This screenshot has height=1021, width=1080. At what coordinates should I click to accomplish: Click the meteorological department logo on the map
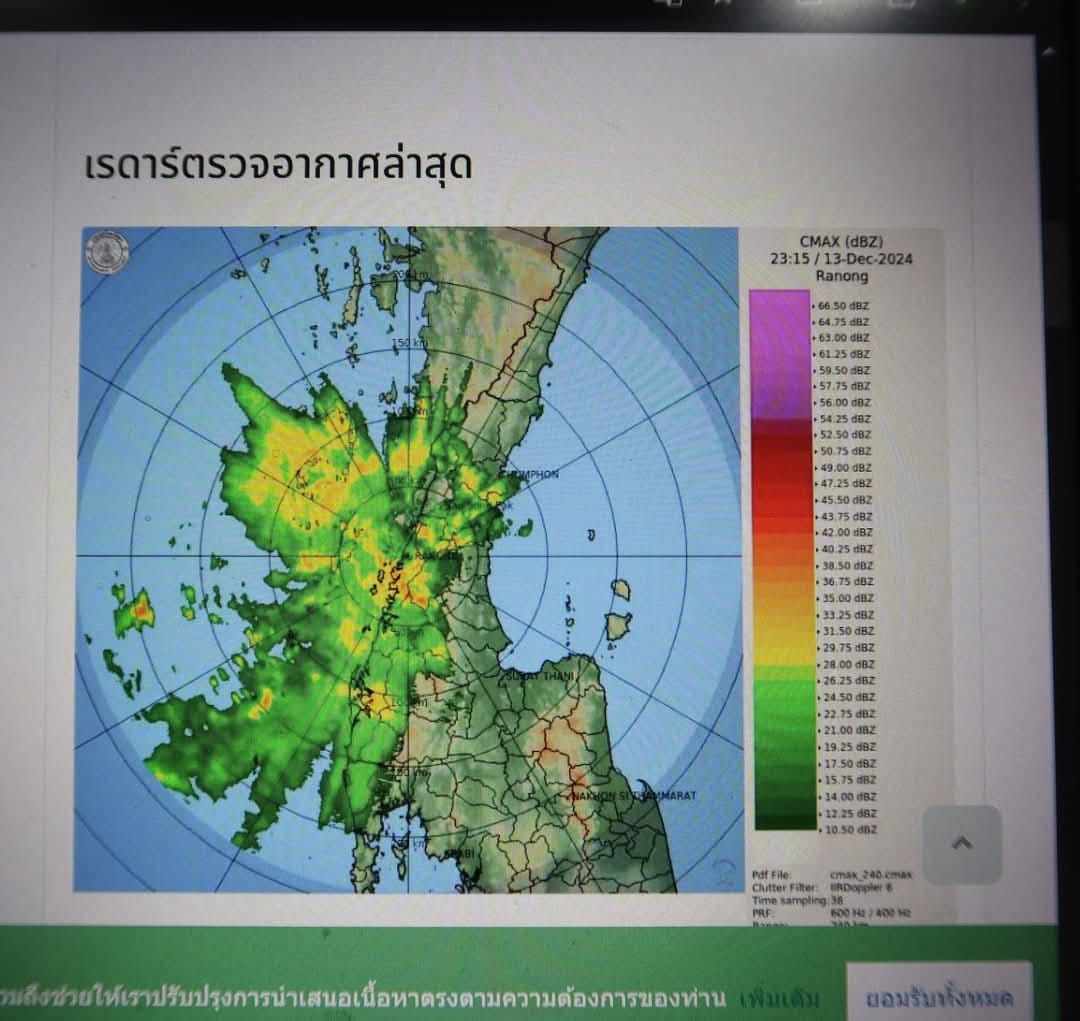tap(106, 252)
